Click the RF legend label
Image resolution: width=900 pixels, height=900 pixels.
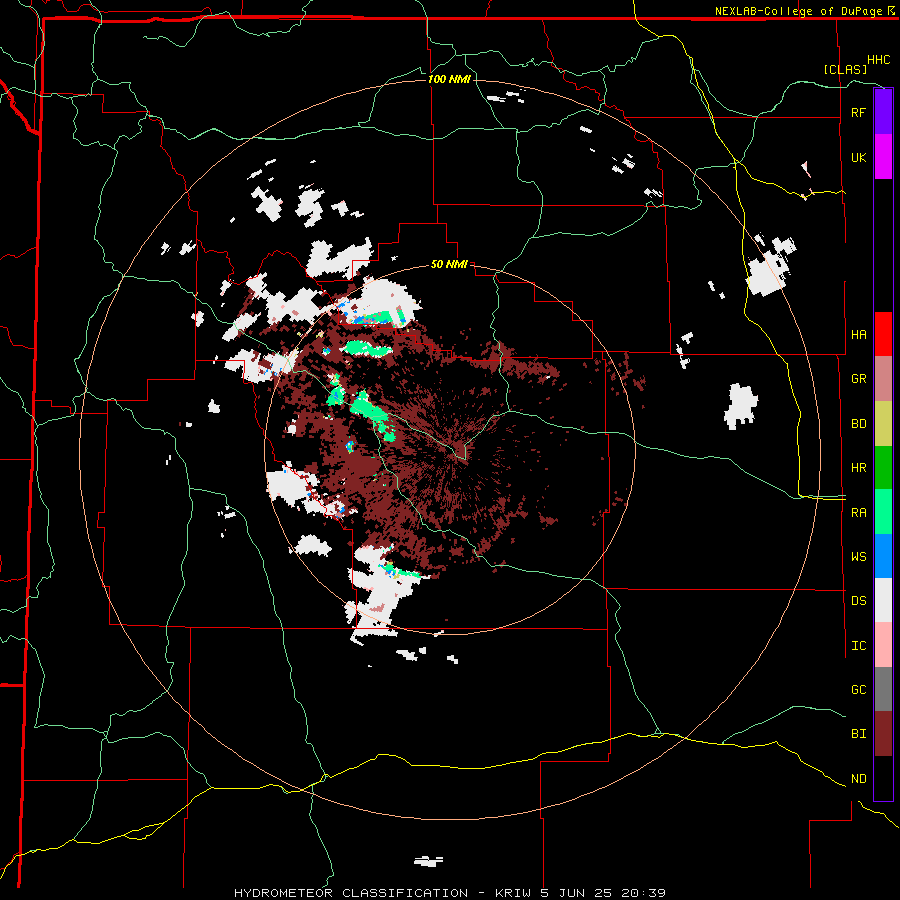[858, 112]
